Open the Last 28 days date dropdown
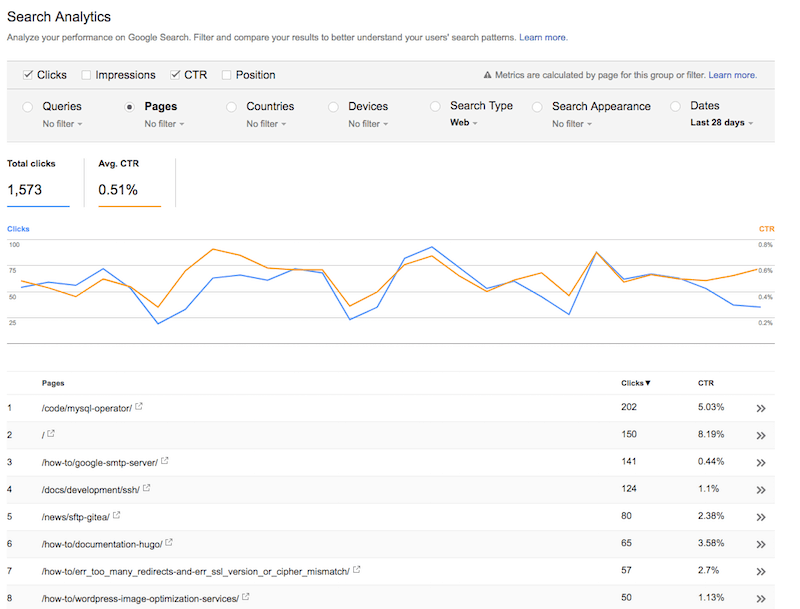This screenshot has width=800, height=609. pos(721,123)
